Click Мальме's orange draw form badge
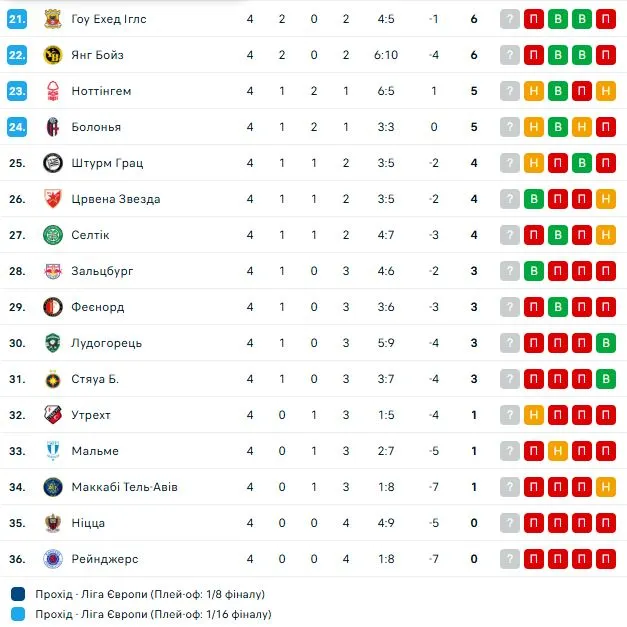Image resolution: width=627 pixels, height=627 pixels. point(558,451)
